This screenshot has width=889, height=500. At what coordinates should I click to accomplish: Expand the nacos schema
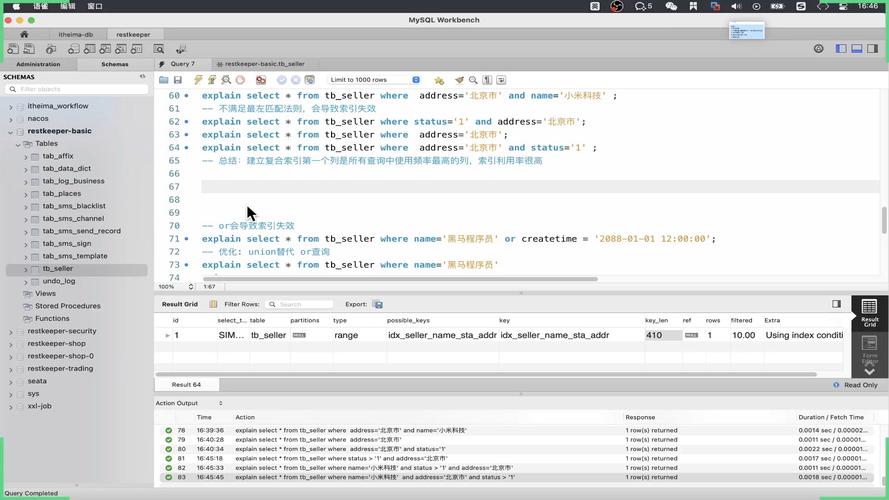coord(11,119)
